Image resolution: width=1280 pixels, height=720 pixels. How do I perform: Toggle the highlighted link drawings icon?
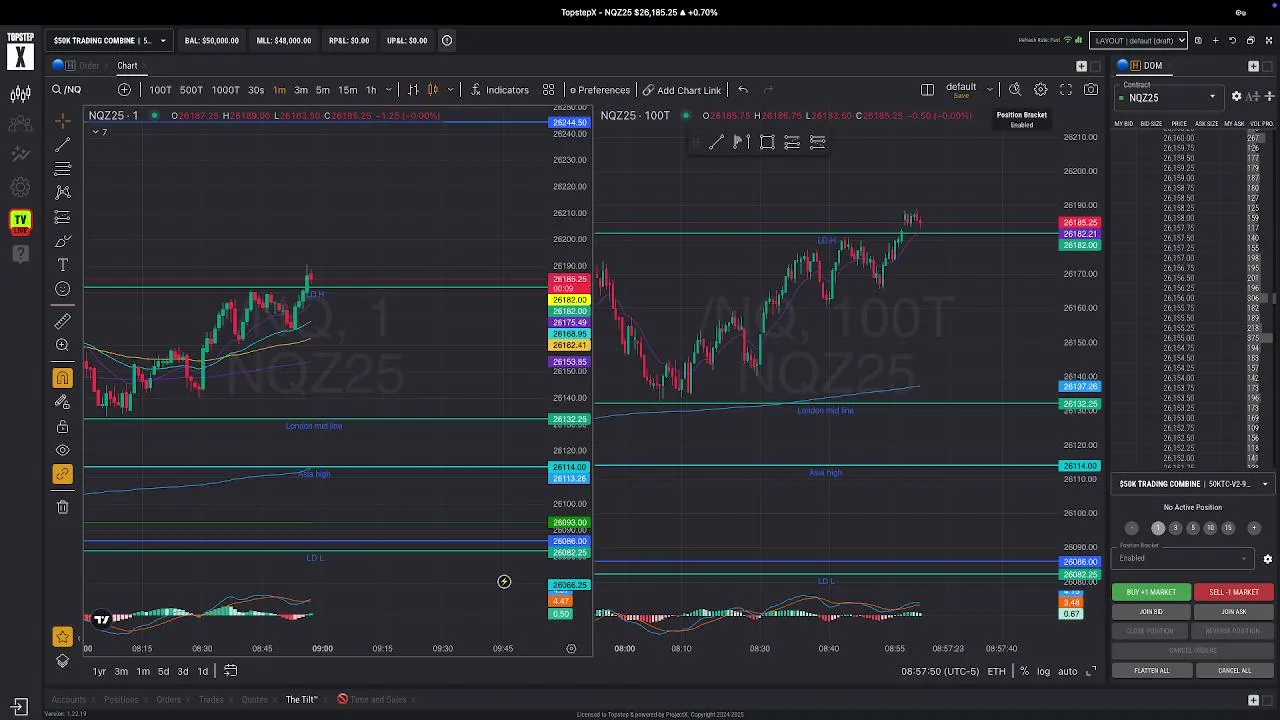point(62,474)
